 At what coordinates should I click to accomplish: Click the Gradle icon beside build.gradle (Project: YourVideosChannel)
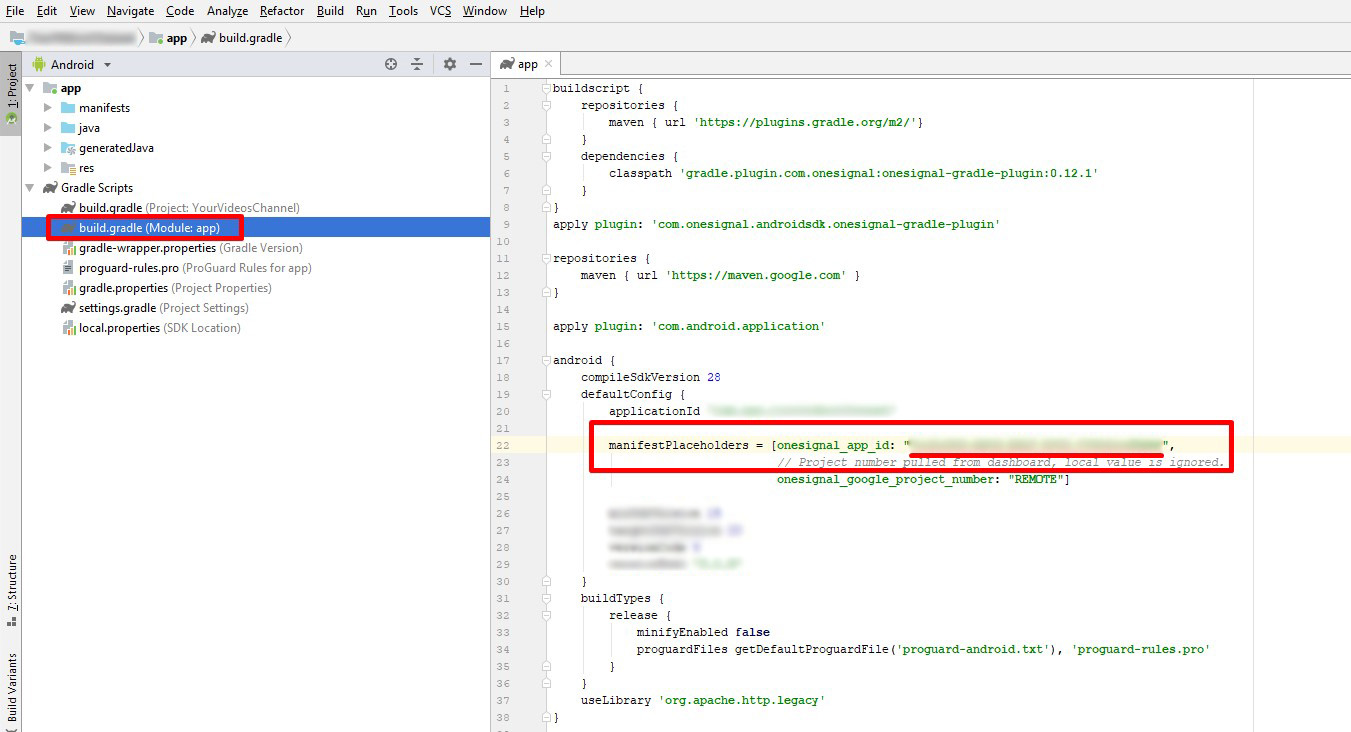pyautogui.click(x=68, y=207)
